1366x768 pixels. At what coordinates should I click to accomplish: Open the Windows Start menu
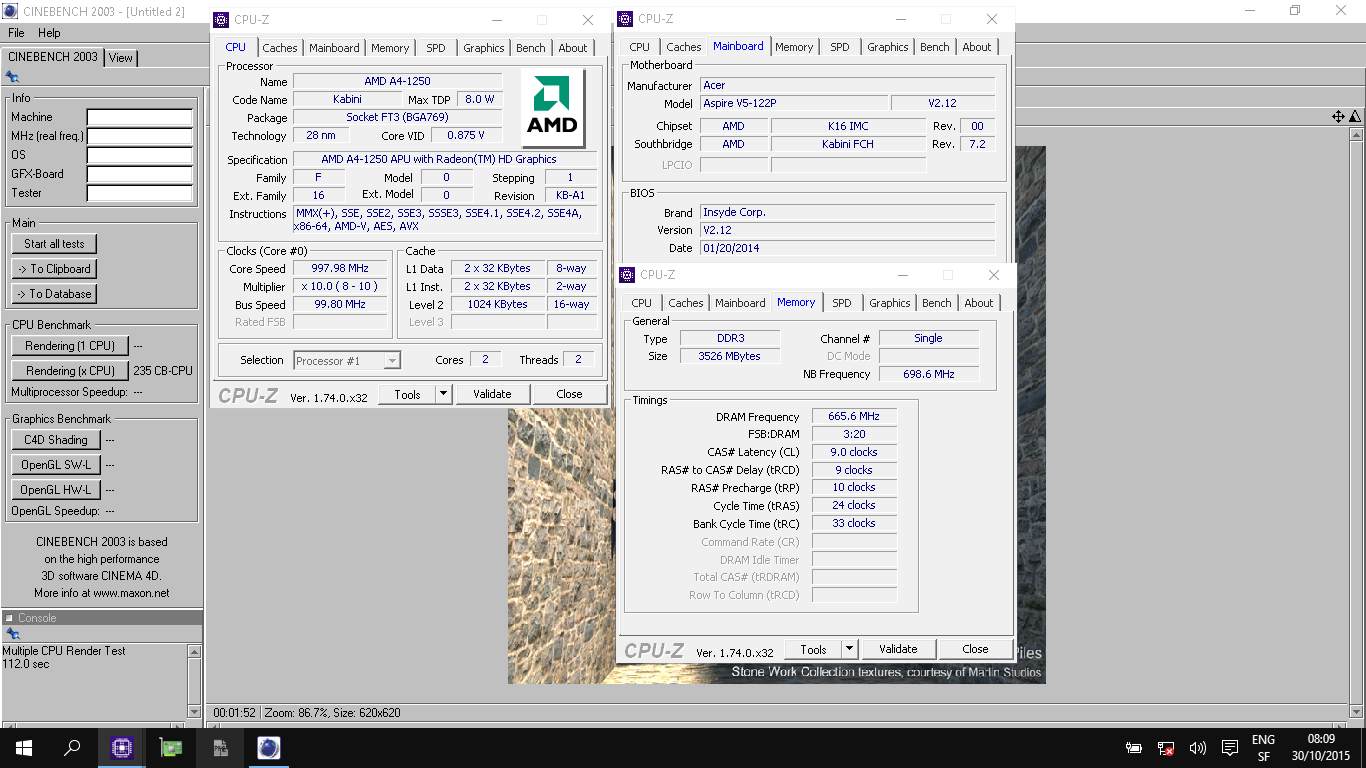pos(24,747)
